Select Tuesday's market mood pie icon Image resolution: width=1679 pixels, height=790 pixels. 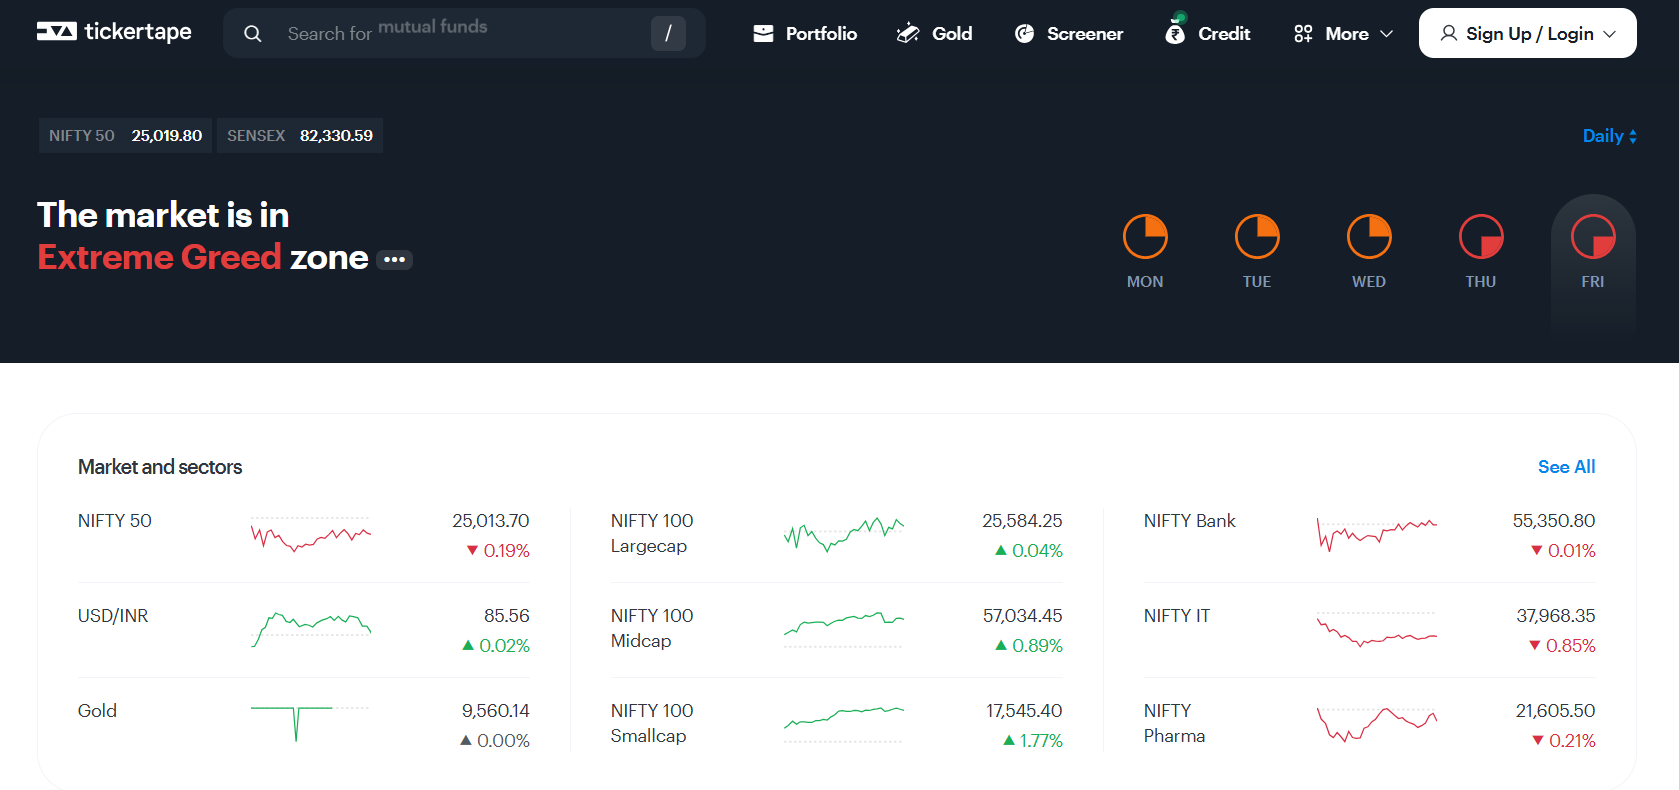(x=1257, y=238)
